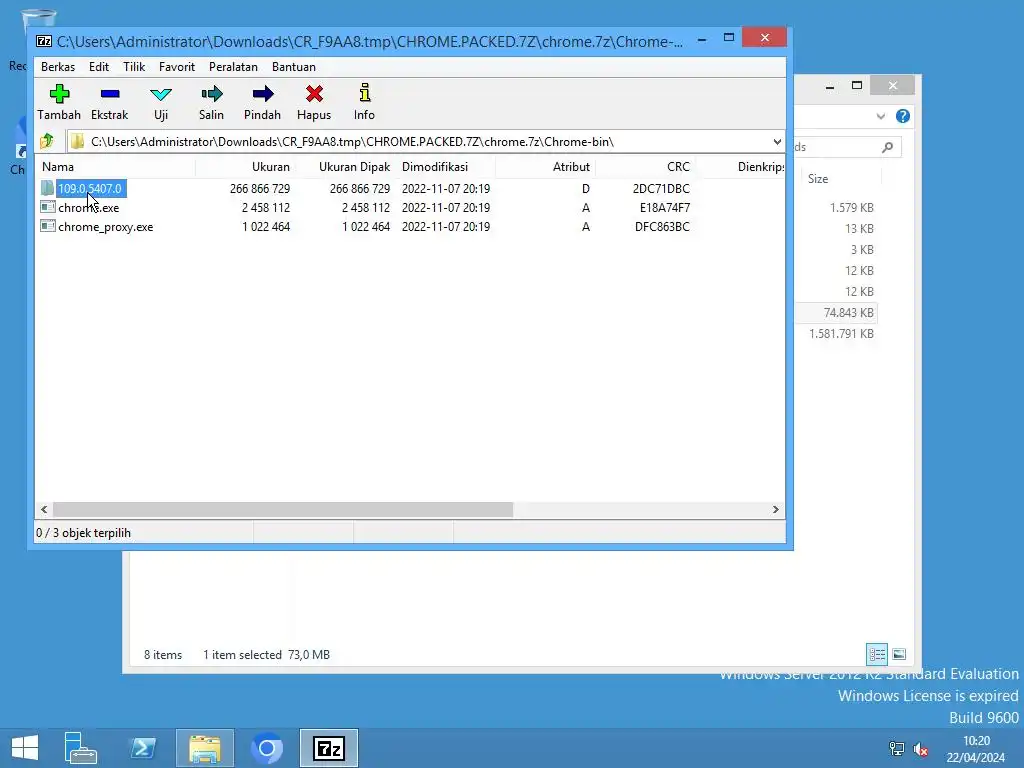Open the Info properties icon

click(x=364, y=93)
